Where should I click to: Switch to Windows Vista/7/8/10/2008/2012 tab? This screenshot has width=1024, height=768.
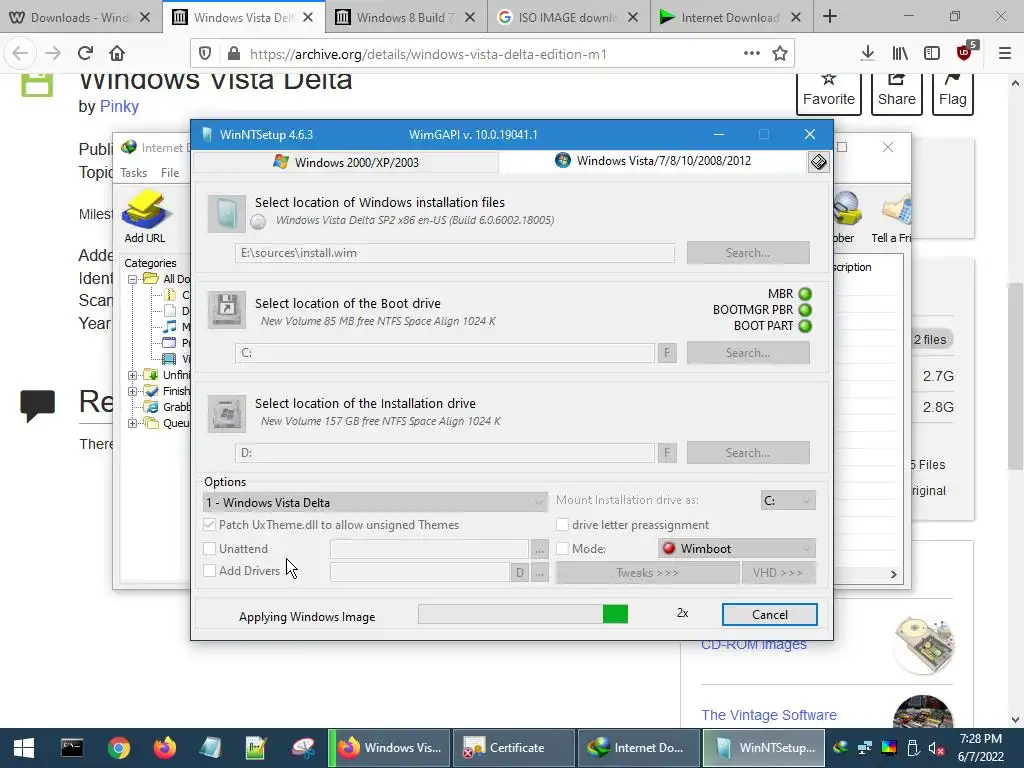(653, 161)
